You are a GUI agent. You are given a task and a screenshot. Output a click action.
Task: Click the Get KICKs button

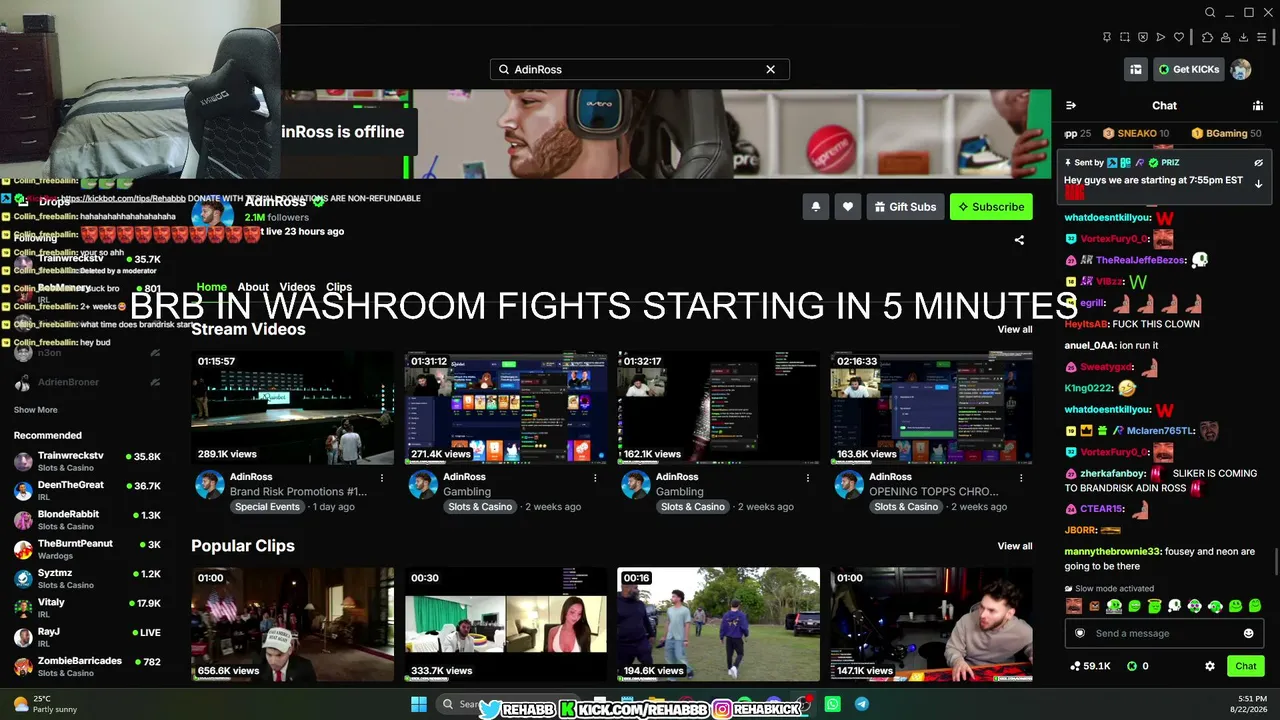[x=1189, y=69]
